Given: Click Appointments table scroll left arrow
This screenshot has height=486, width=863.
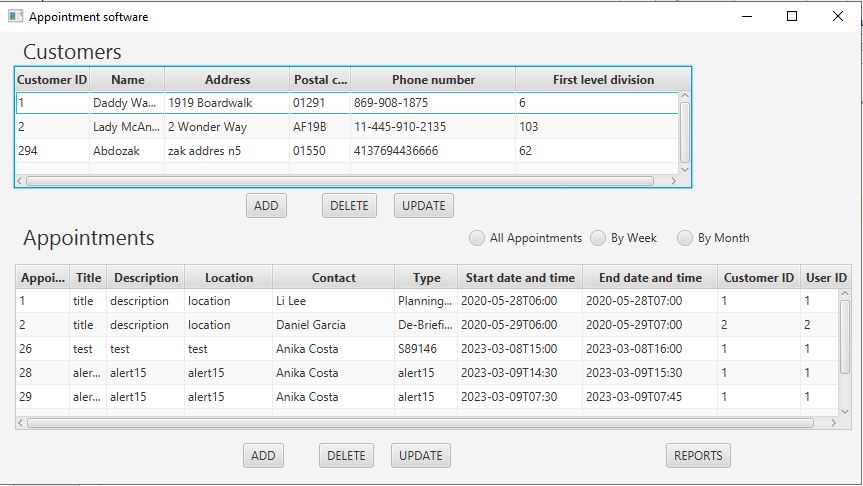Looking at the screenshot, I should [20, 423].
